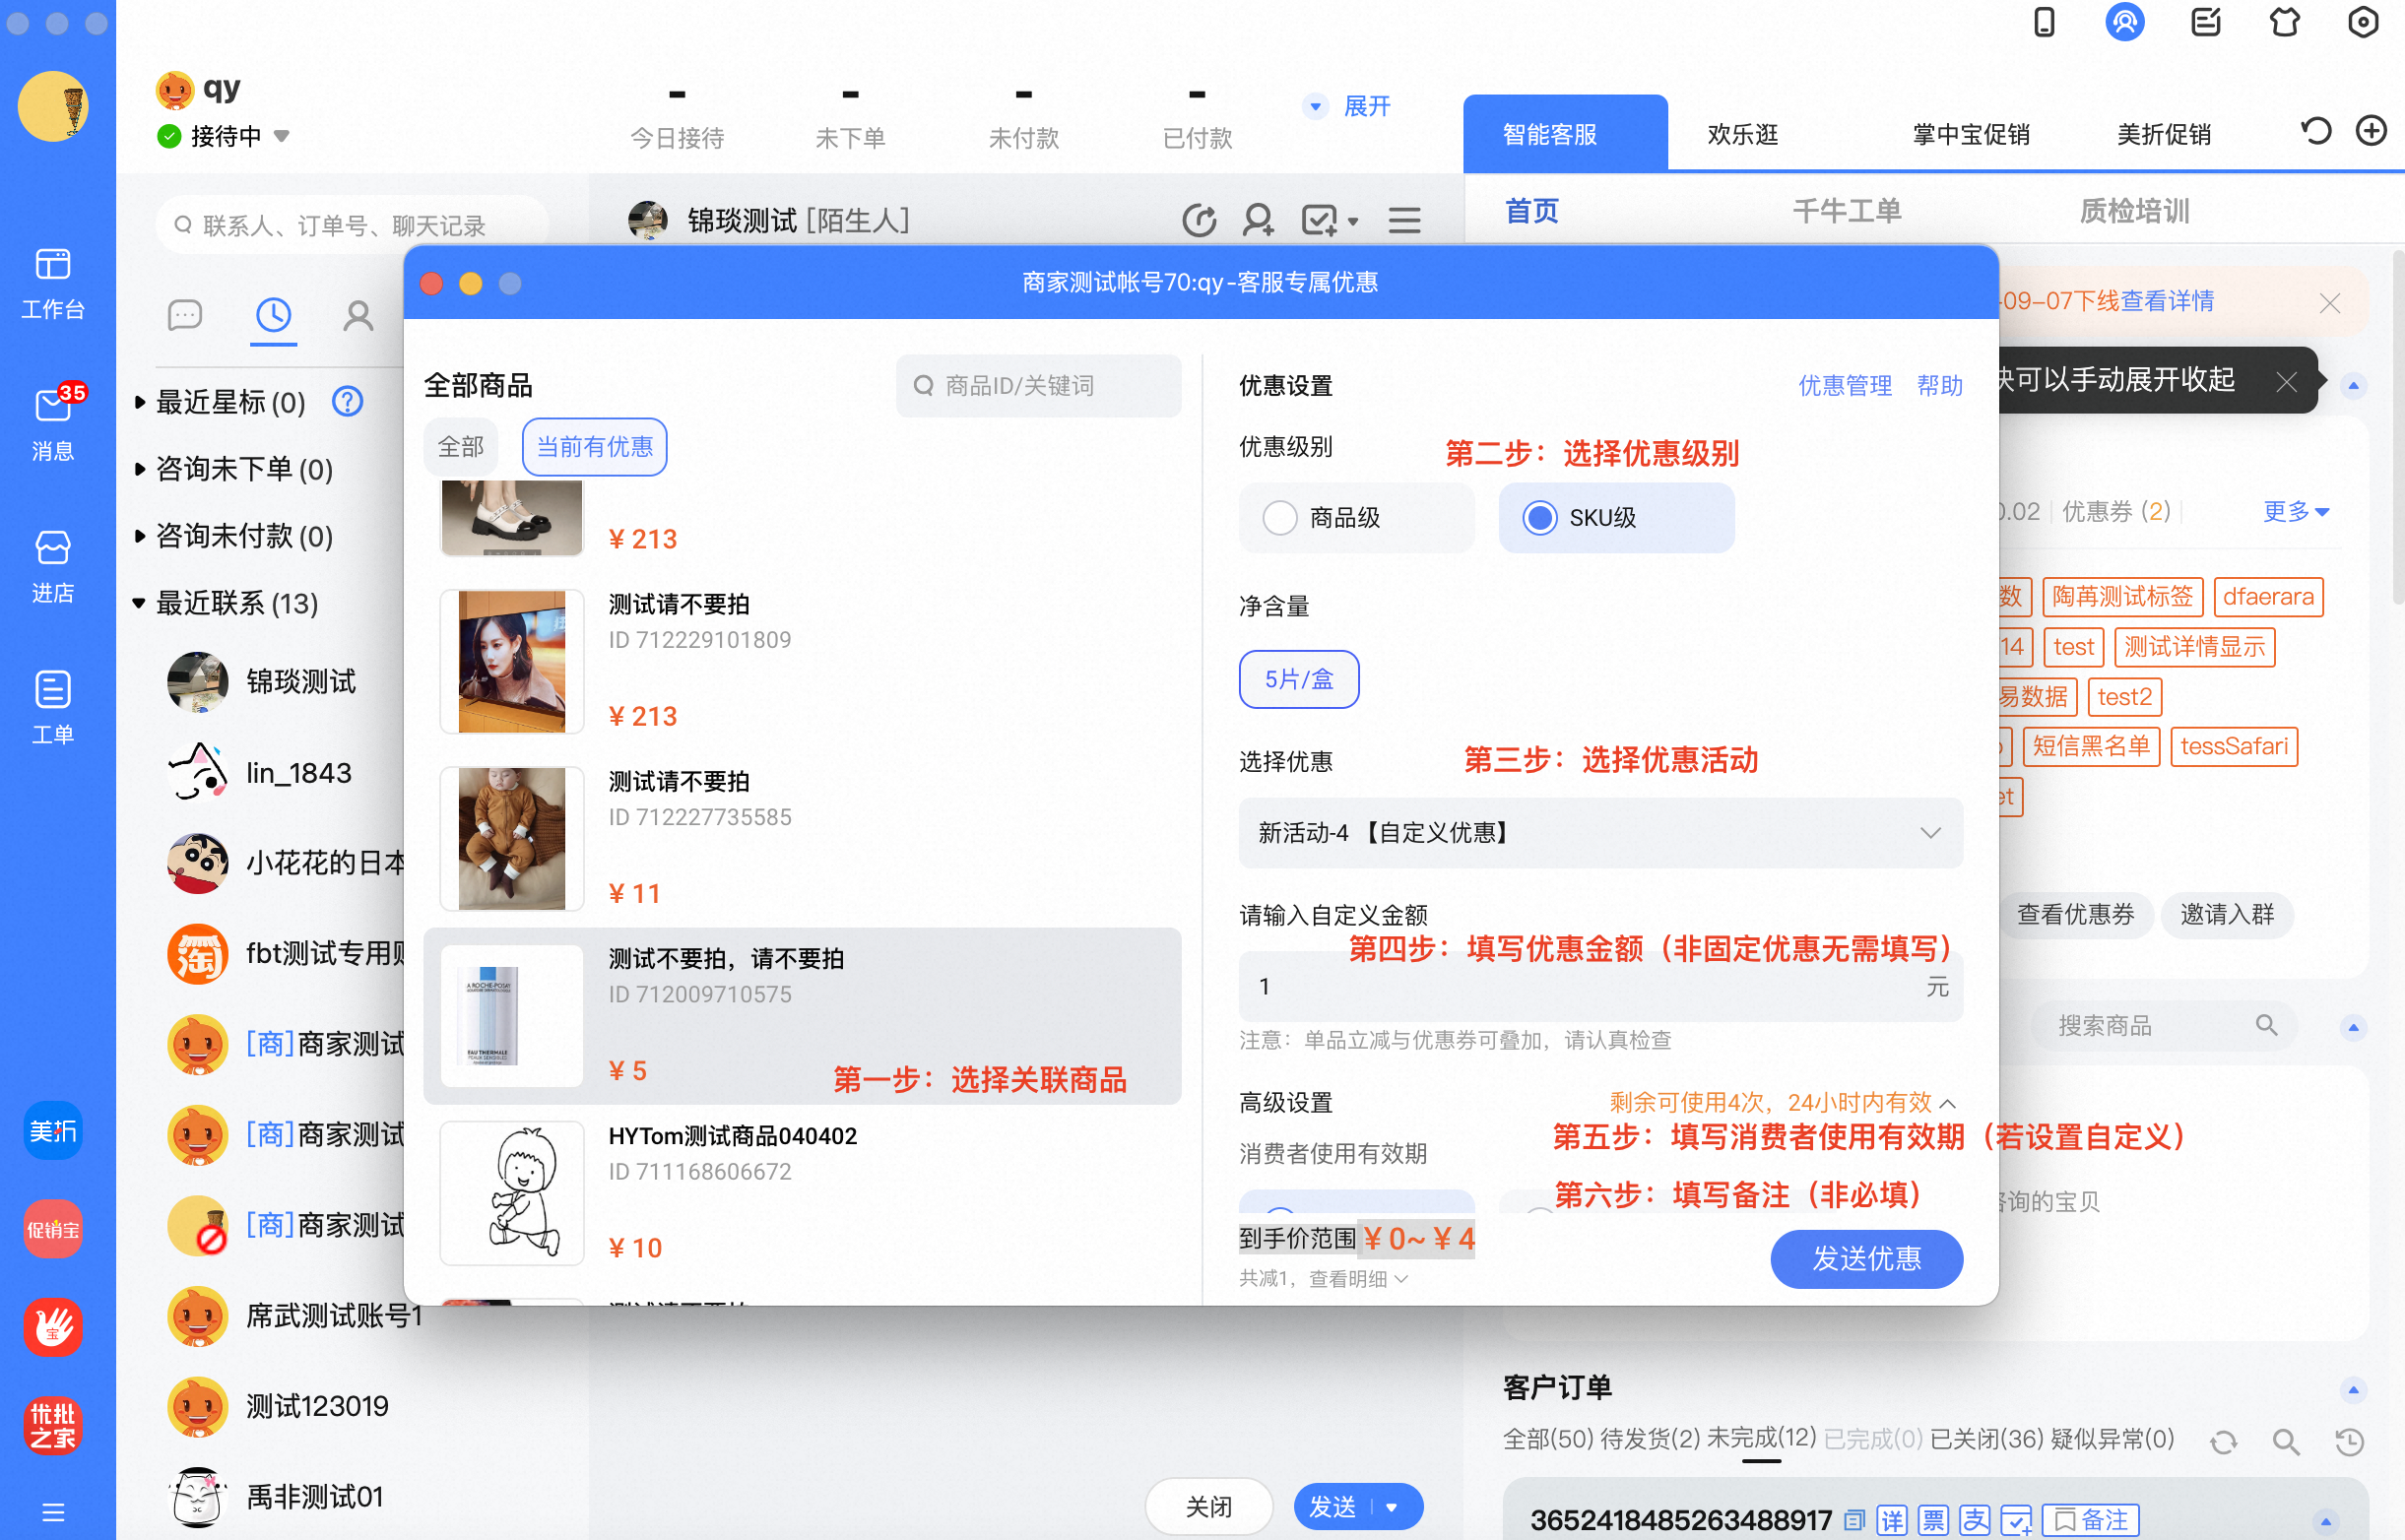Click the refresh icon beside 美折促销 tab
The height and width of the screenshot is (1540, 2405).
(x=2315, y=131)
